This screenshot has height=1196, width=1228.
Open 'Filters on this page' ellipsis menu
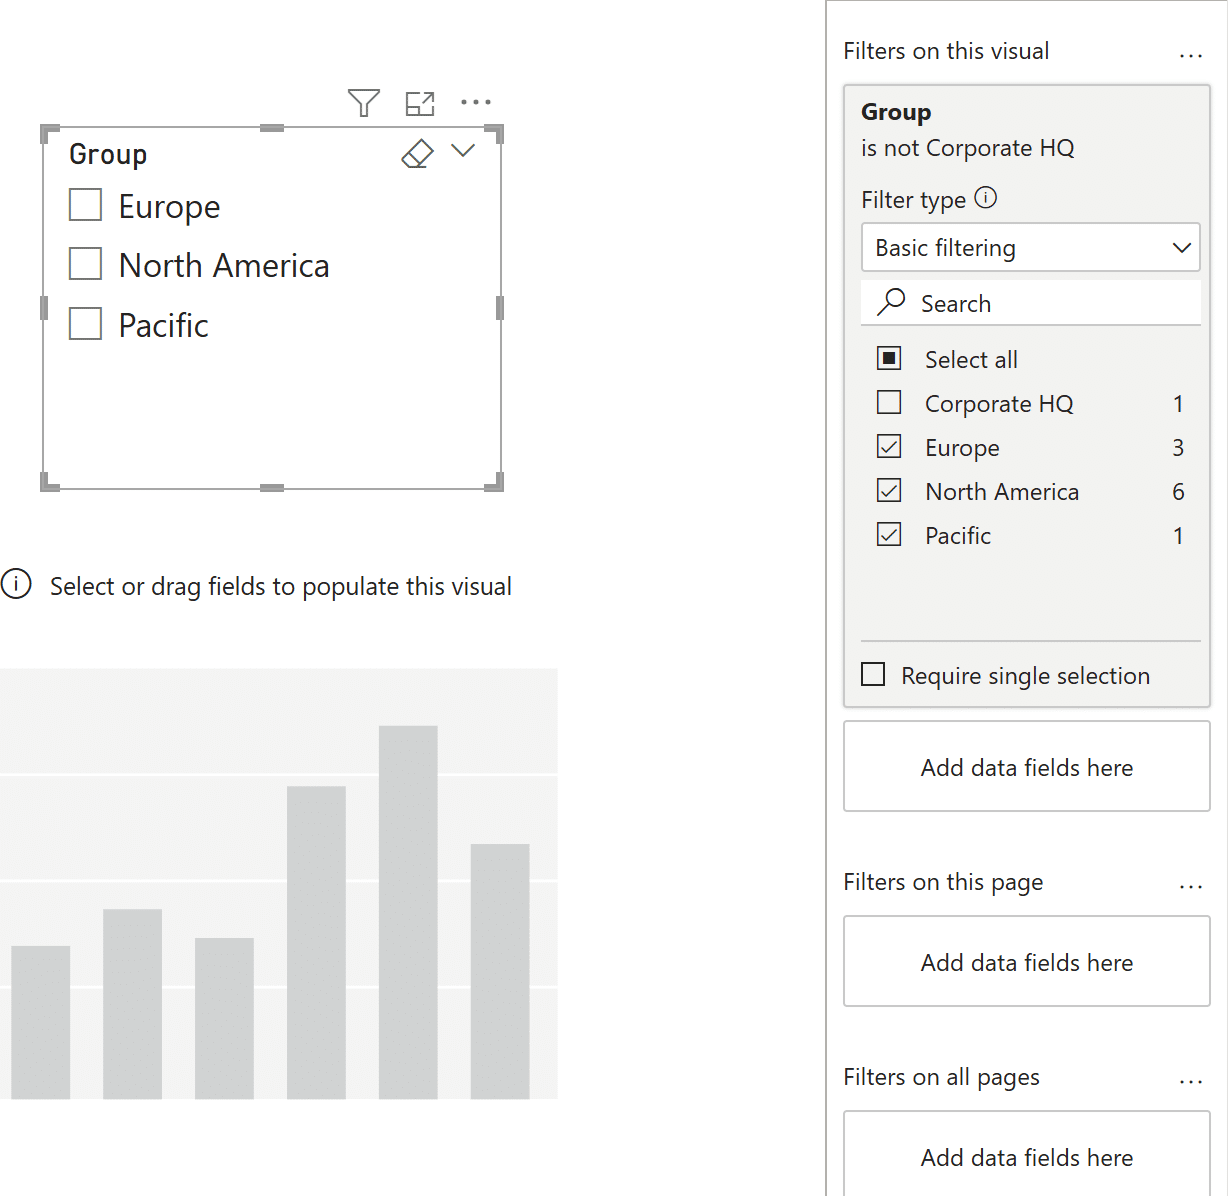coord(1190,886)
